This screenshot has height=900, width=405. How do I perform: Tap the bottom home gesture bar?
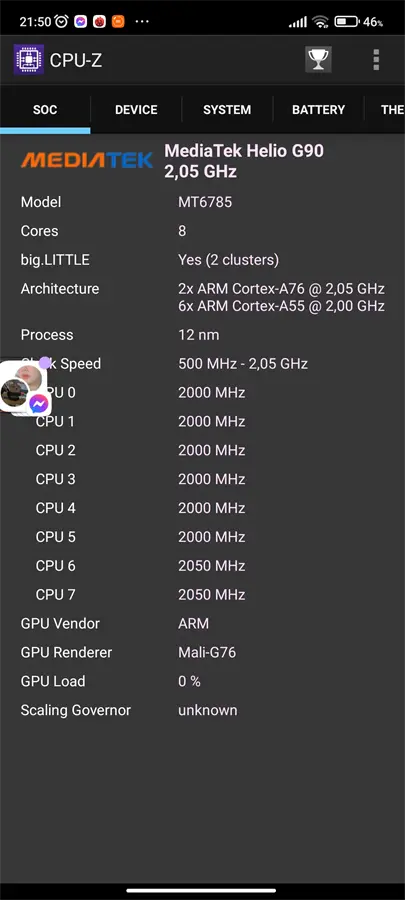(x=201, y=890)
